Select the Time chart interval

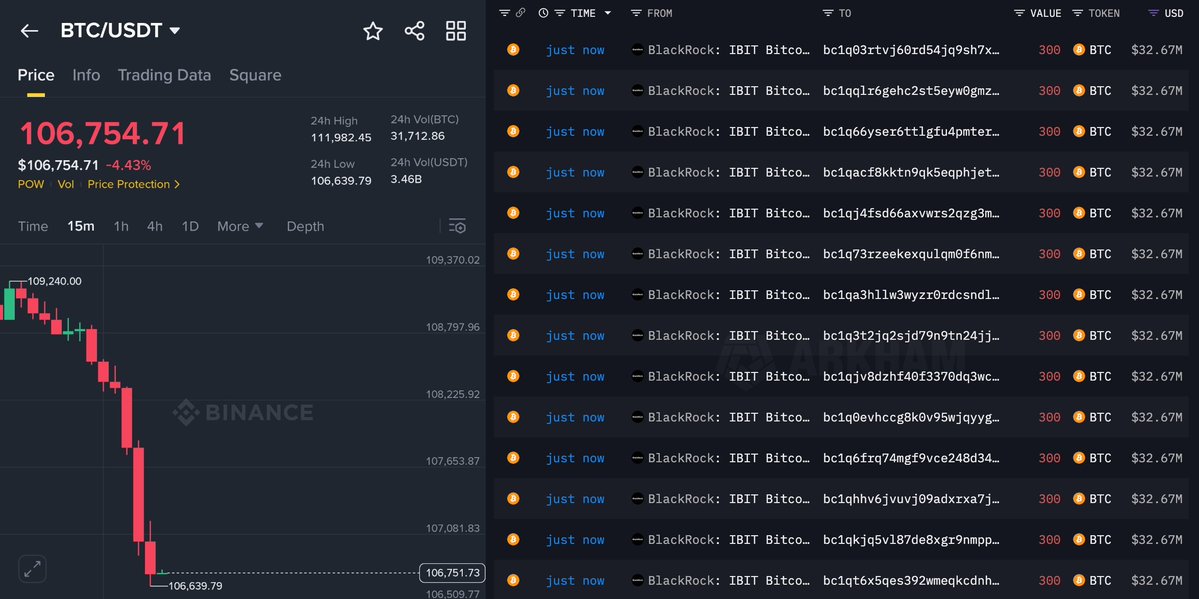coord(33,226)
